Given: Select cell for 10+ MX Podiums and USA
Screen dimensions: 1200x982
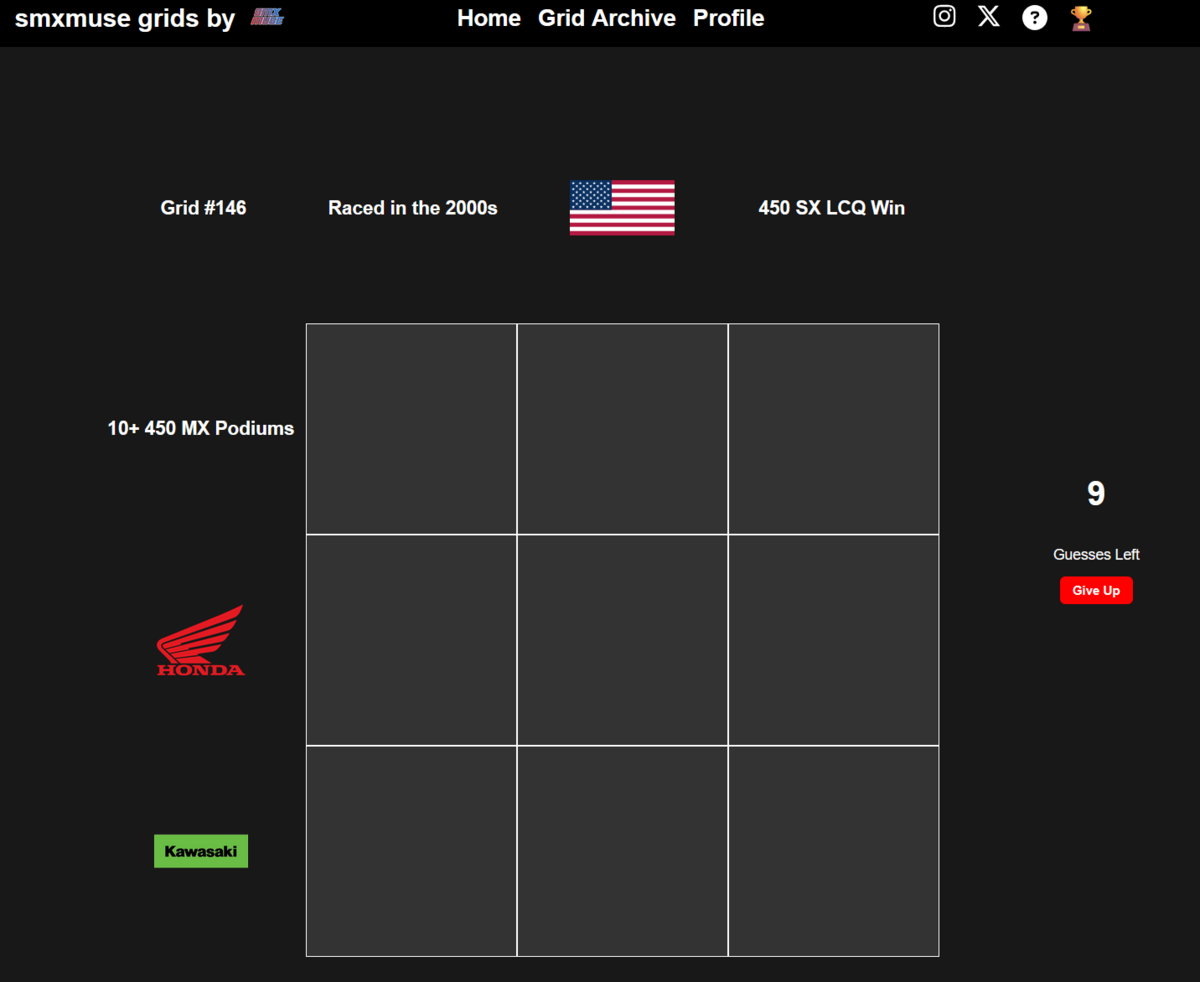Looking at the screenshot, I should coord(622,429).
